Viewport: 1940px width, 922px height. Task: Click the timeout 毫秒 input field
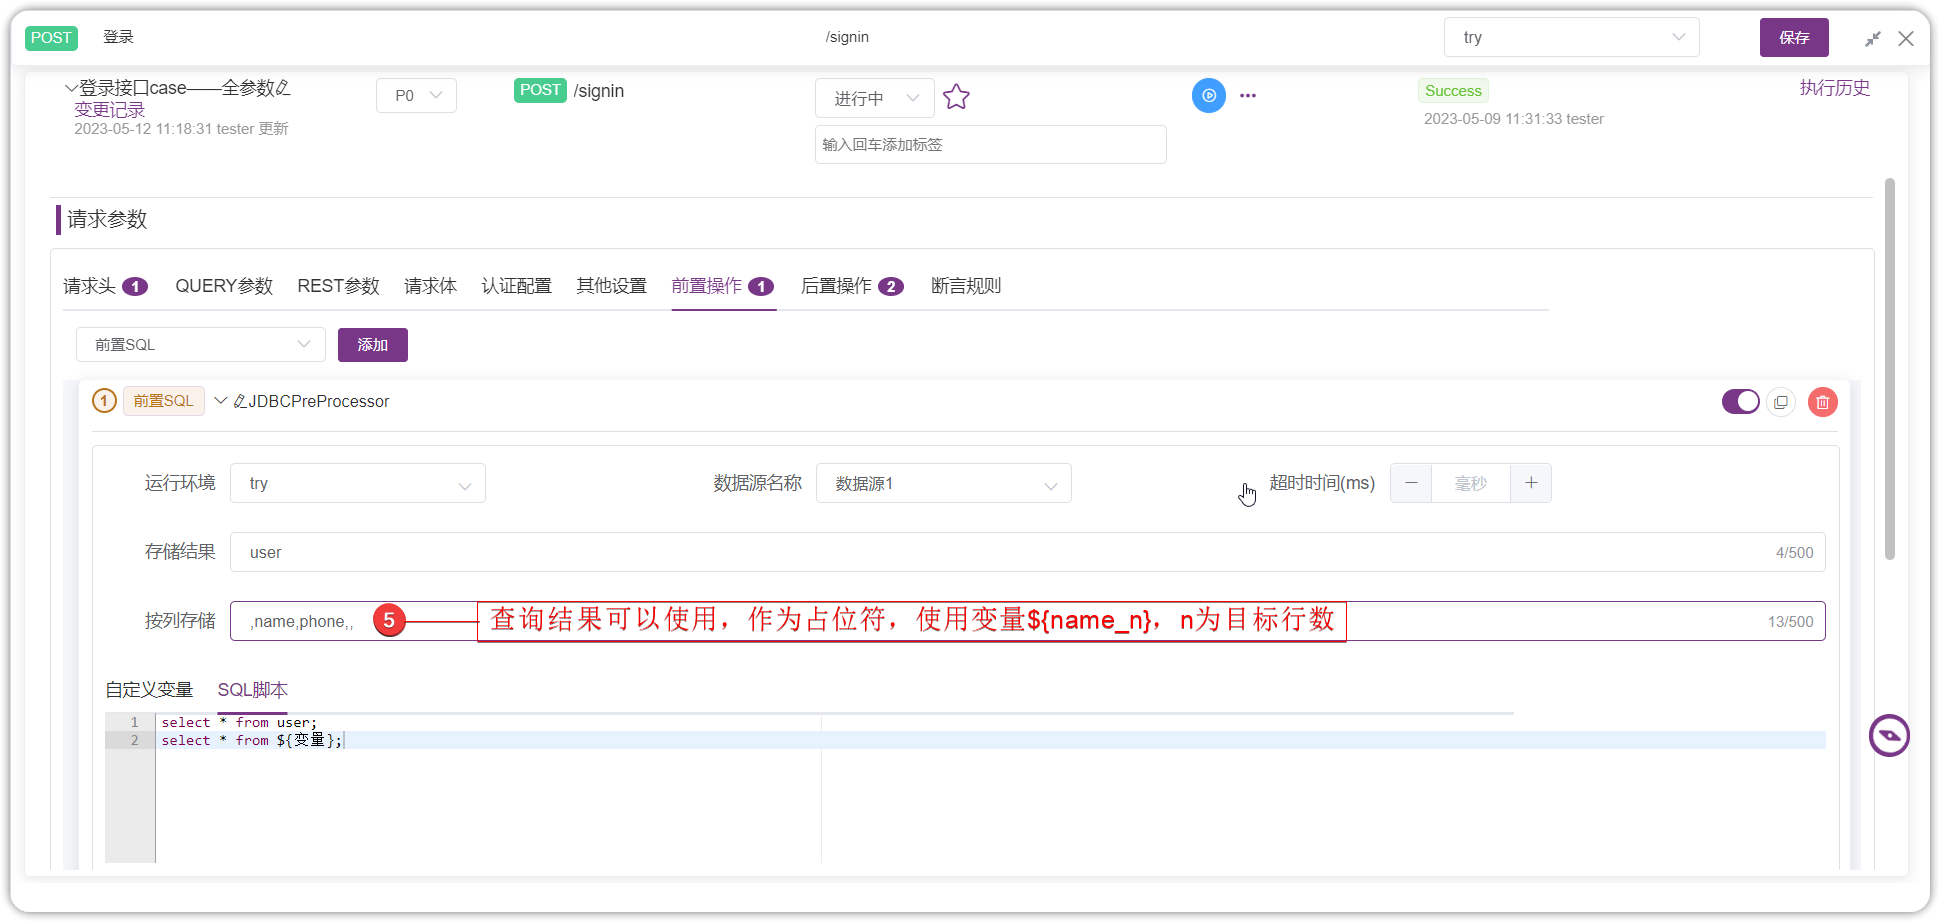pos(1470,483)
